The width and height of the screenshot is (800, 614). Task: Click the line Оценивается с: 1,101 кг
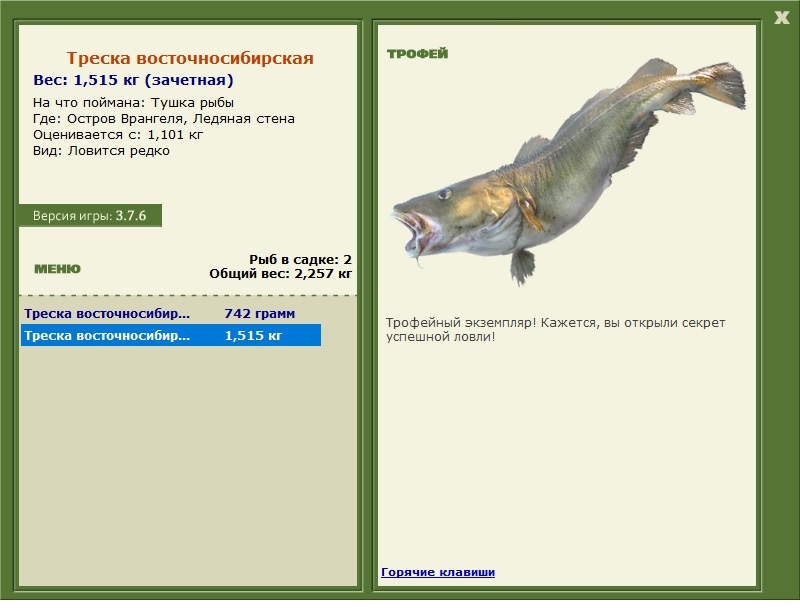pyautogui.click(x=118, y=135)
